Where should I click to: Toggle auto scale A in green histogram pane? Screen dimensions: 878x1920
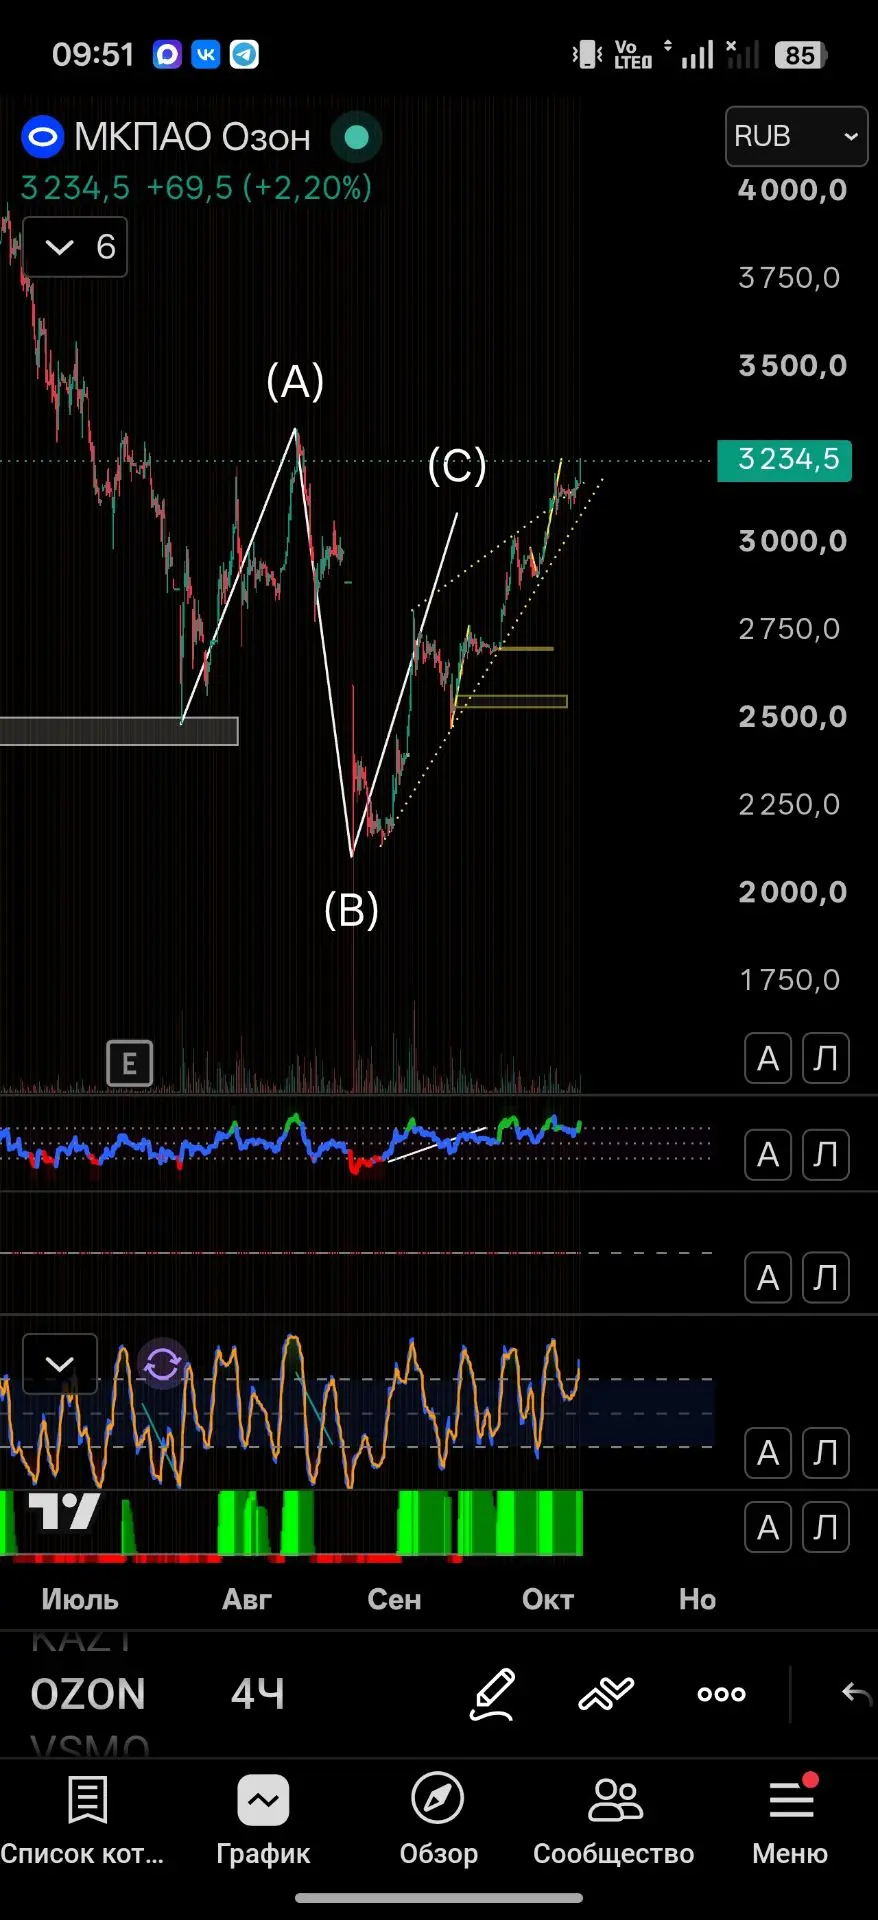point(768,1527)
